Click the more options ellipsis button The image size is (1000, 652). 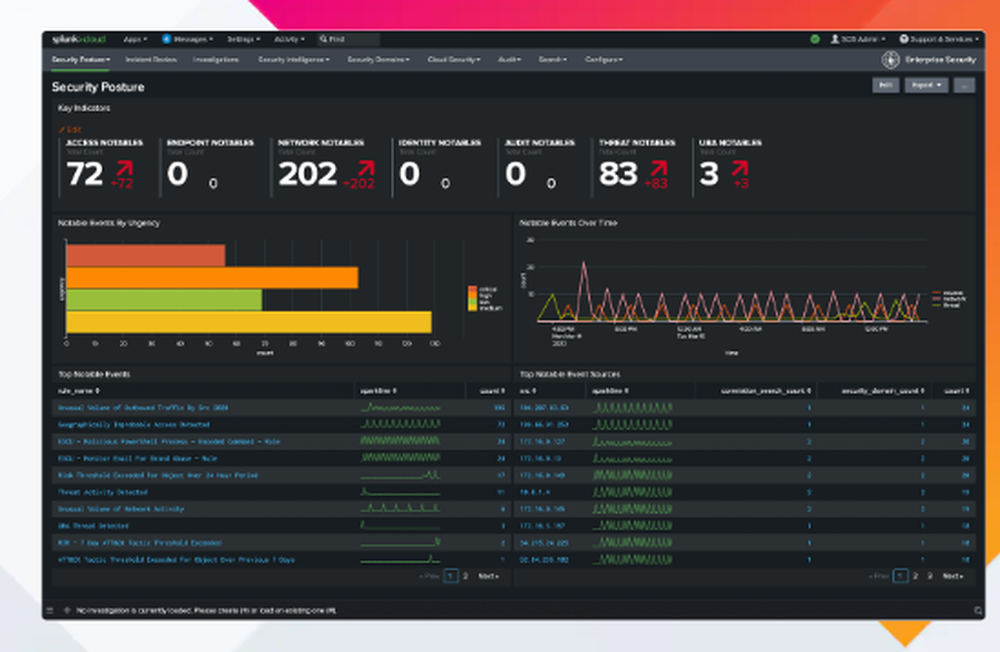(x=964, y=85)
